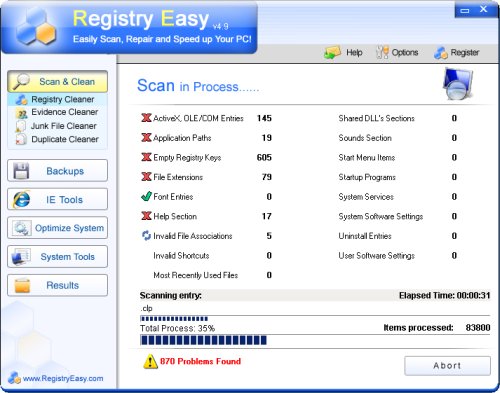Open the Scan & Clean section

57,81
